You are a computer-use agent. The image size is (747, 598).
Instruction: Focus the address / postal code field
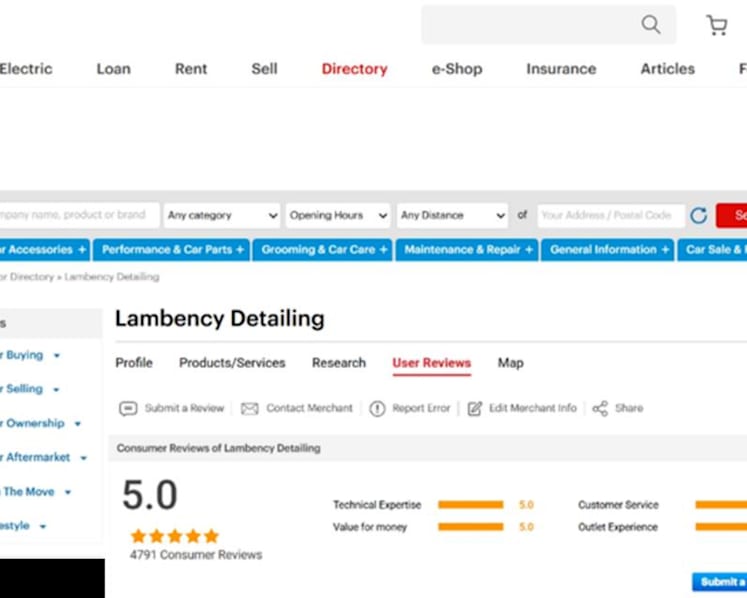pyautogui.click(x=611, y=215)
